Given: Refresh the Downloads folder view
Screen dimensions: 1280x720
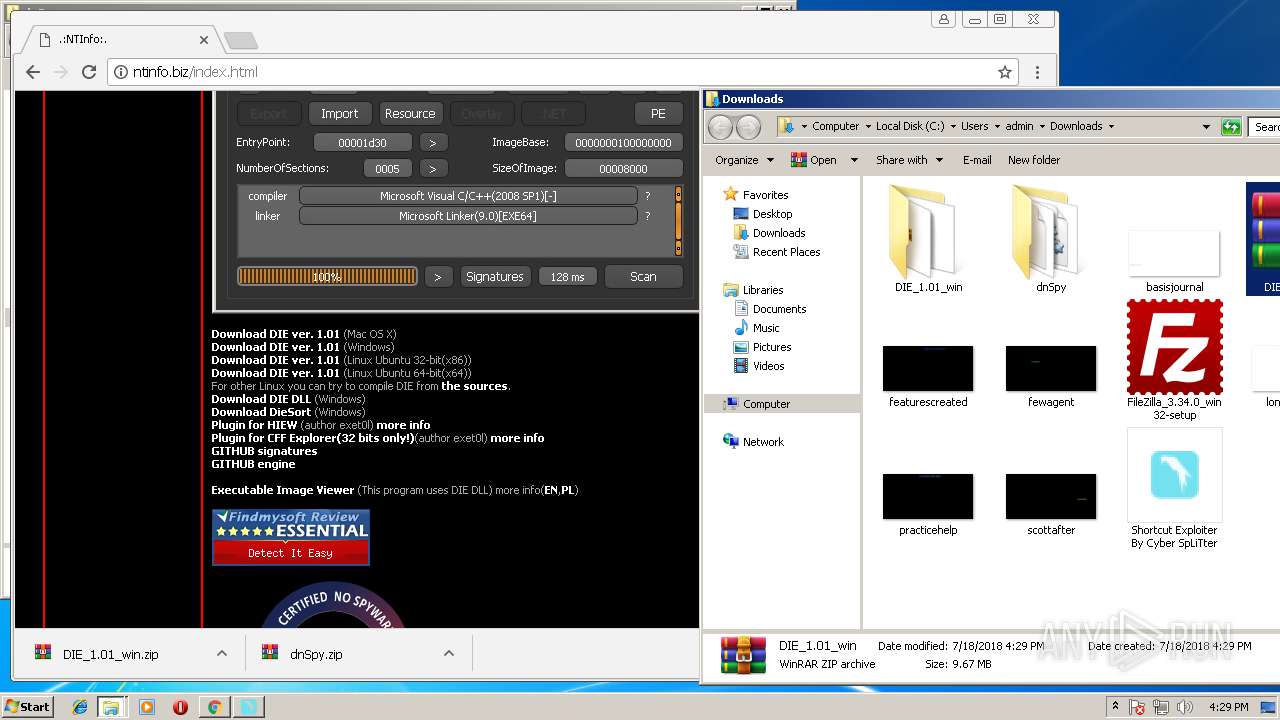Looking at the screenshot, I should click(1231, 127).
